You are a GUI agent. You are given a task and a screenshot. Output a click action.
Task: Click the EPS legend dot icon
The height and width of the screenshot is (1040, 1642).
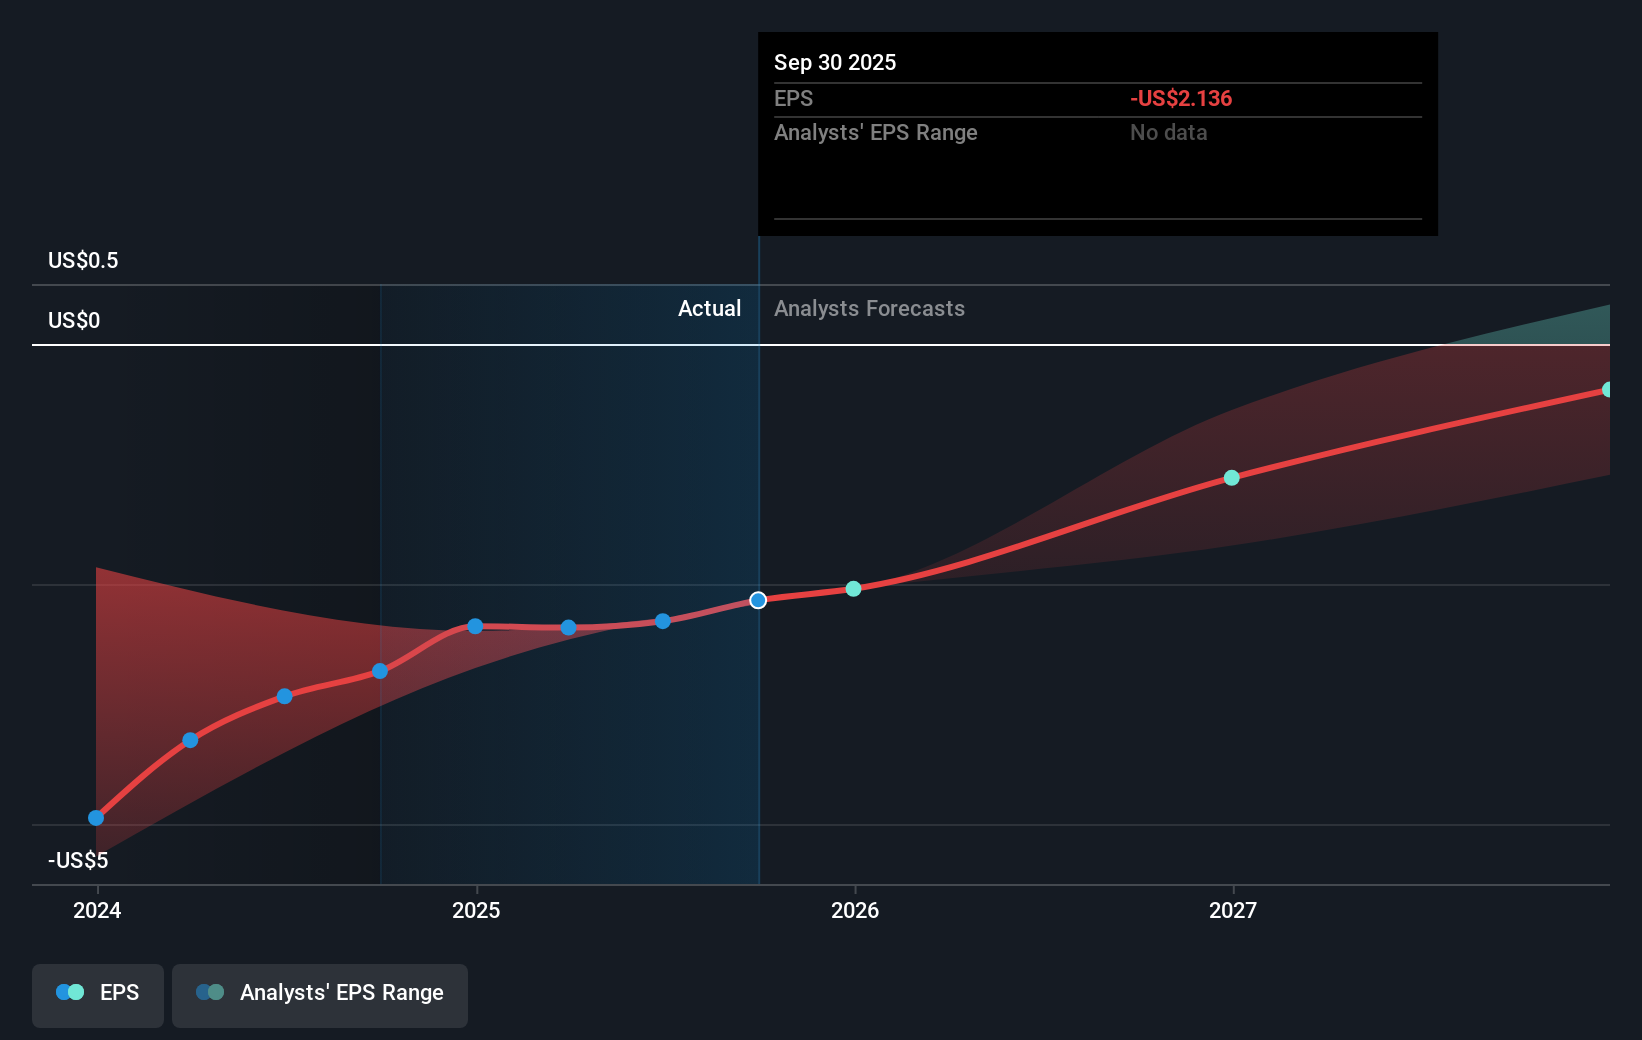click(68, 991)
